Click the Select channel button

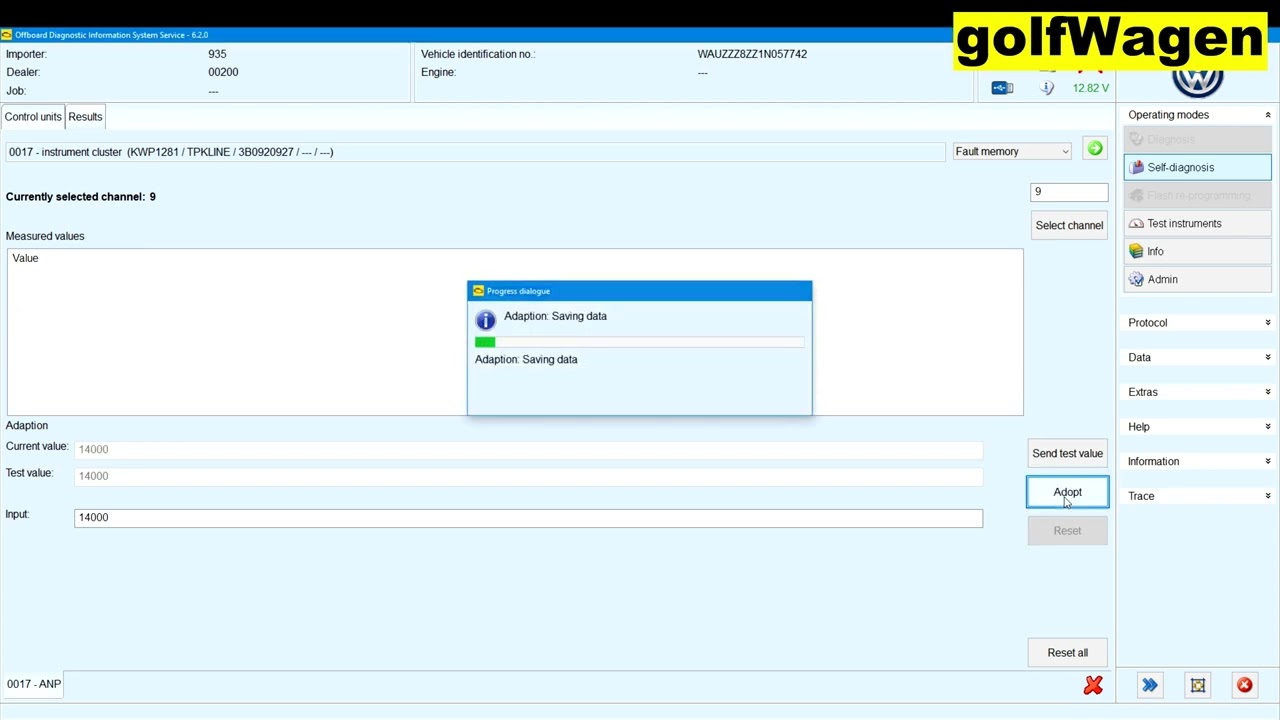tap(1069, 225)
